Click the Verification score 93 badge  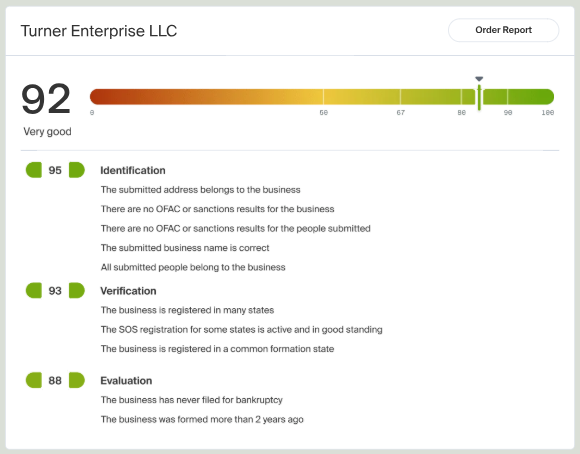pos(55,290)
